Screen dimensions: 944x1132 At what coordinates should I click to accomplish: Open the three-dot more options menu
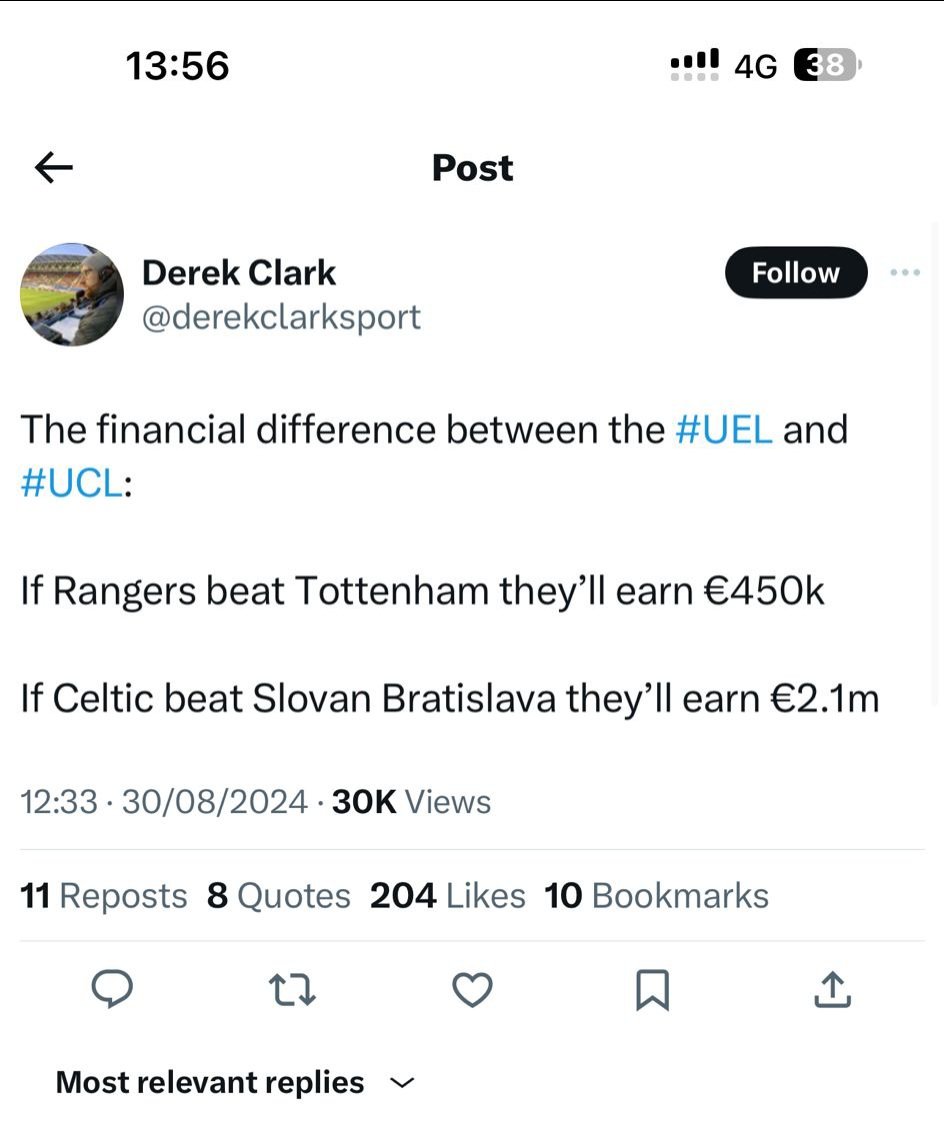pos(904,273)
